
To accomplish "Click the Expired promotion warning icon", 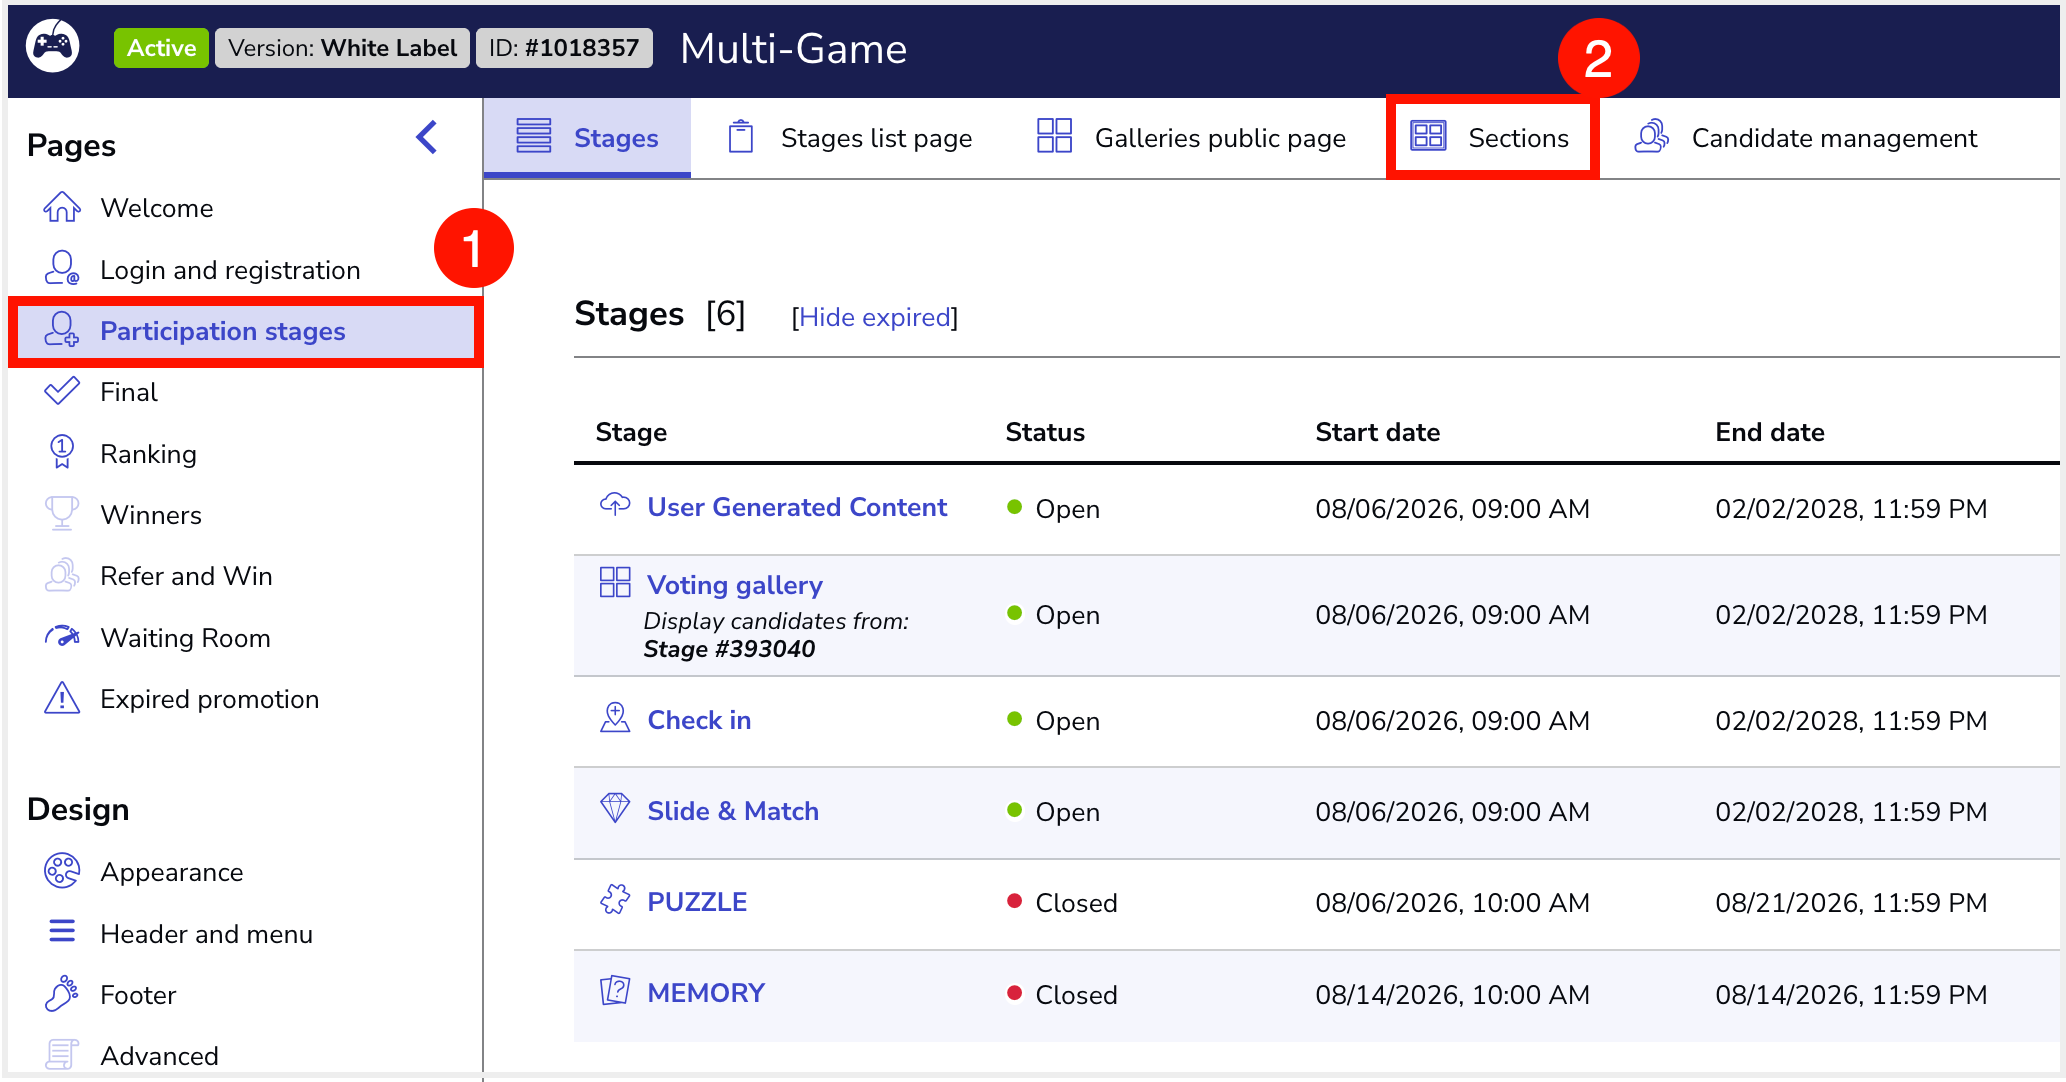I will point(62,697).
